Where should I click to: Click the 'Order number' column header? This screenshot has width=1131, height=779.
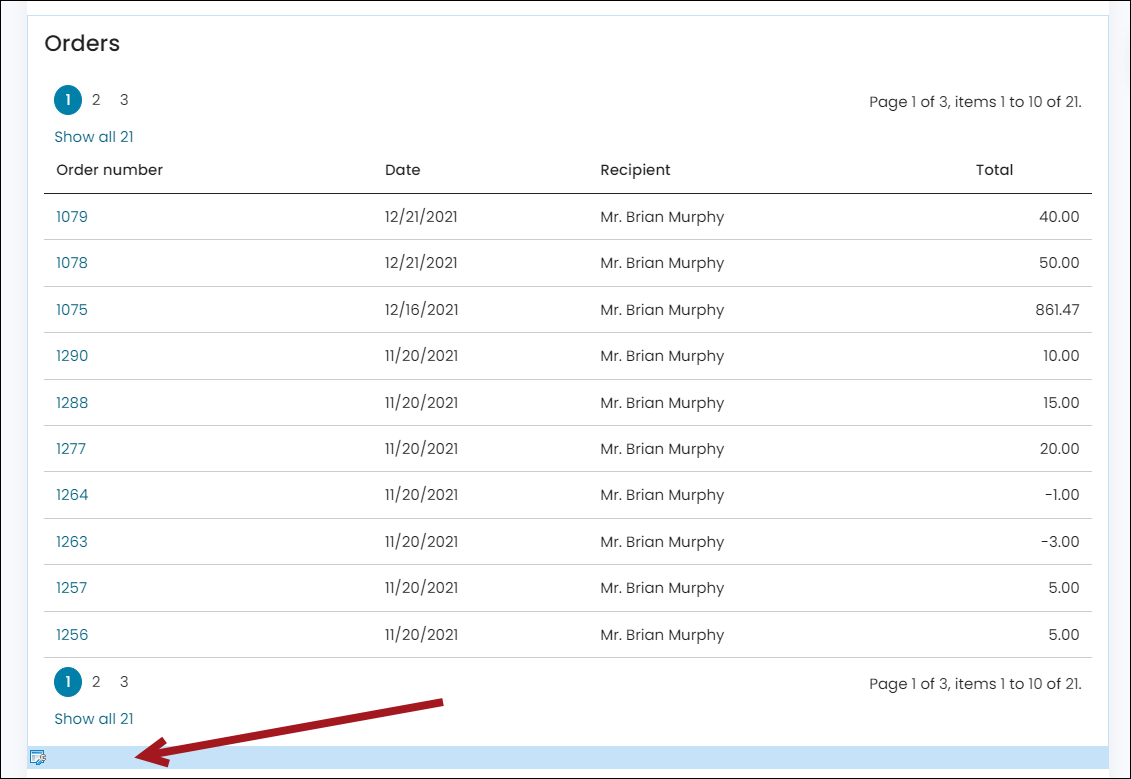pyautogui.click(x=110, y=170)
